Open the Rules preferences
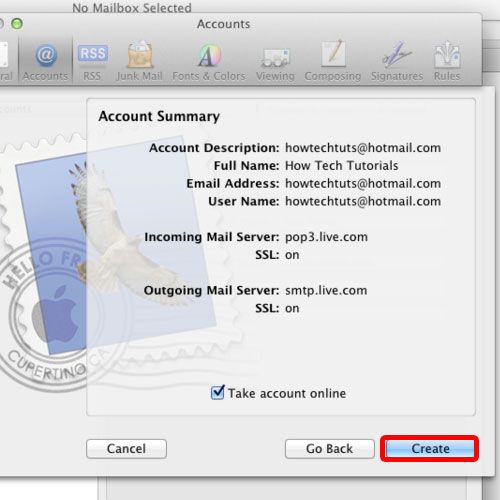The height and width of the screenshot is (500, 500). (447, 61)
